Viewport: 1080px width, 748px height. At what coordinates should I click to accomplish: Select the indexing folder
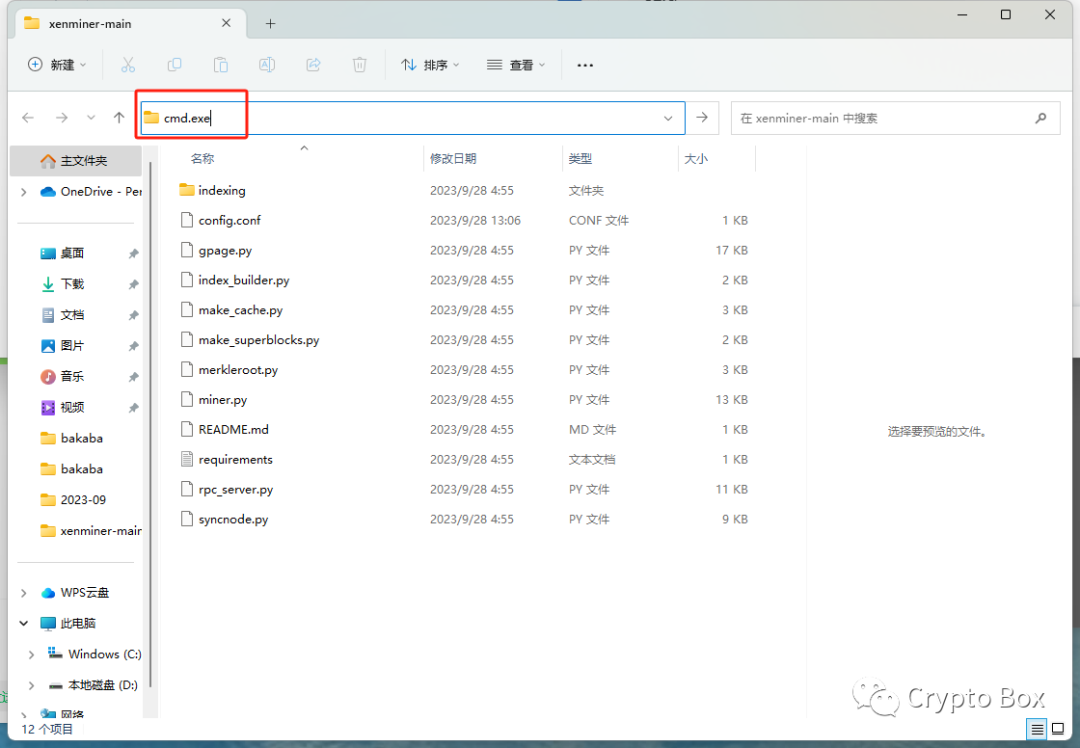coord(222,191)
